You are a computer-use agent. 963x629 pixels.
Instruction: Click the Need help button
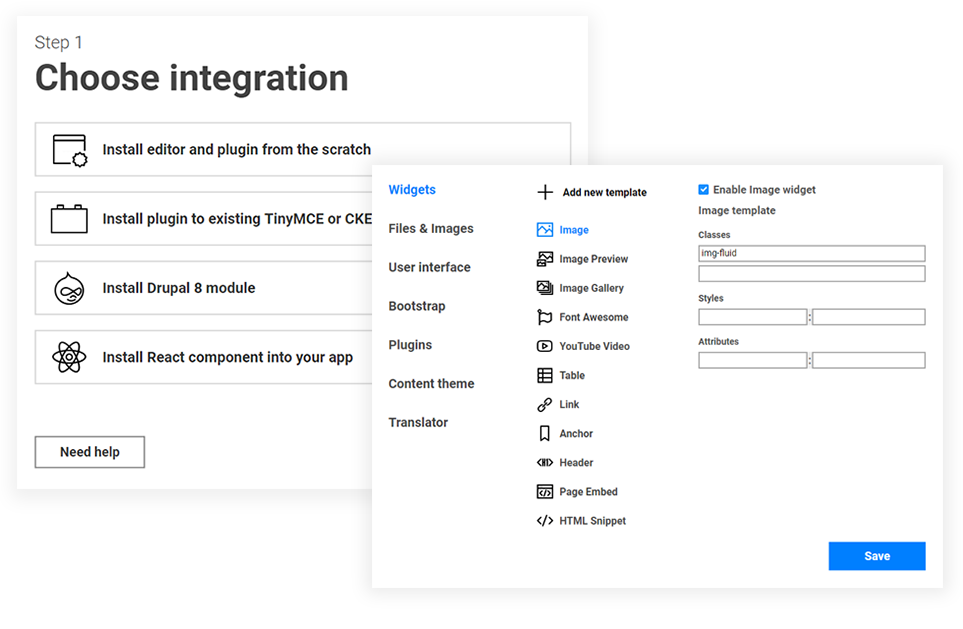[90, 452]
